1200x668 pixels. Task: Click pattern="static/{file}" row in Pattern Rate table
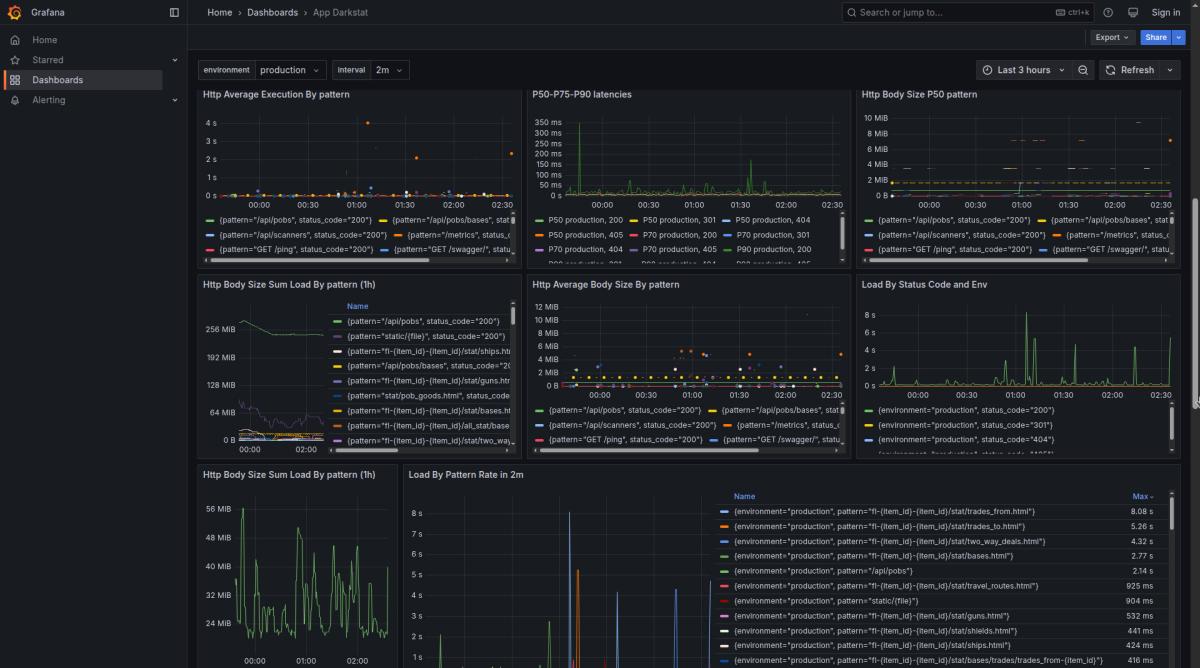click(826, 601)
